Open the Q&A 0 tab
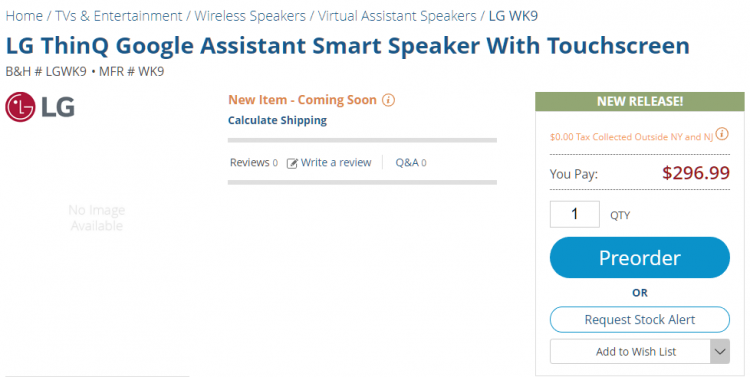This screenshot has height=377, width=750. click(x=411, y=163)
